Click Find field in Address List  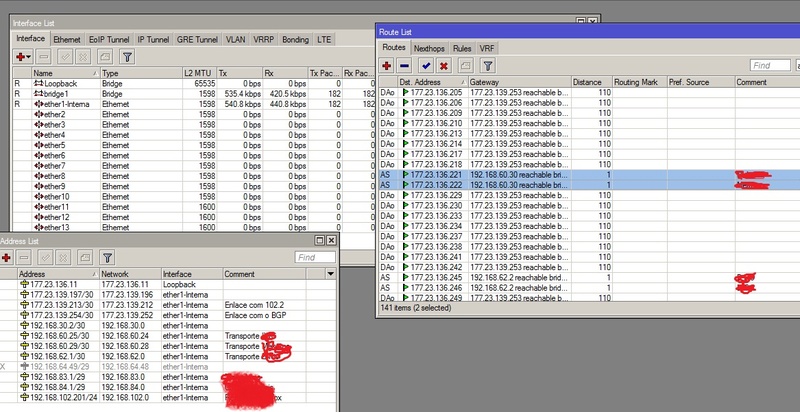tap(315, 257)
